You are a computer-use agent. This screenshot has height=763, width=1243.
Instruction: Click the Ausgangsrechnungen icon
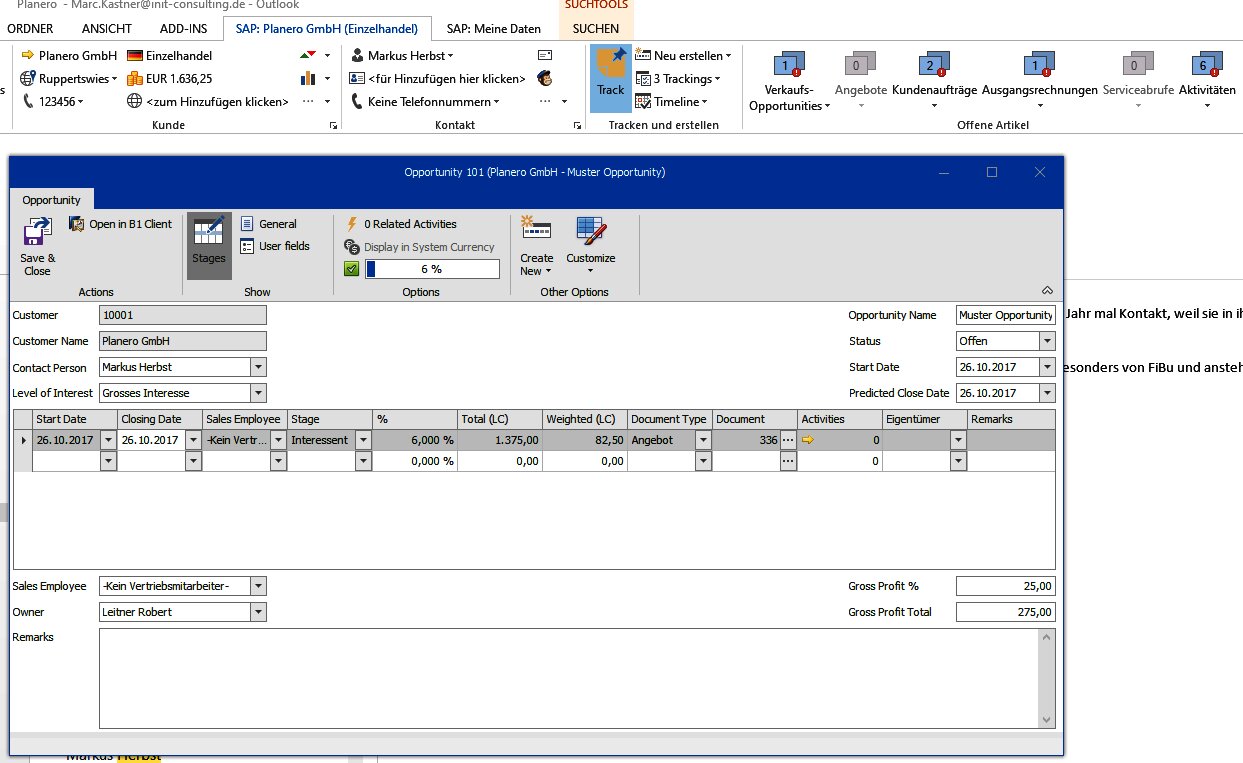1039,67
